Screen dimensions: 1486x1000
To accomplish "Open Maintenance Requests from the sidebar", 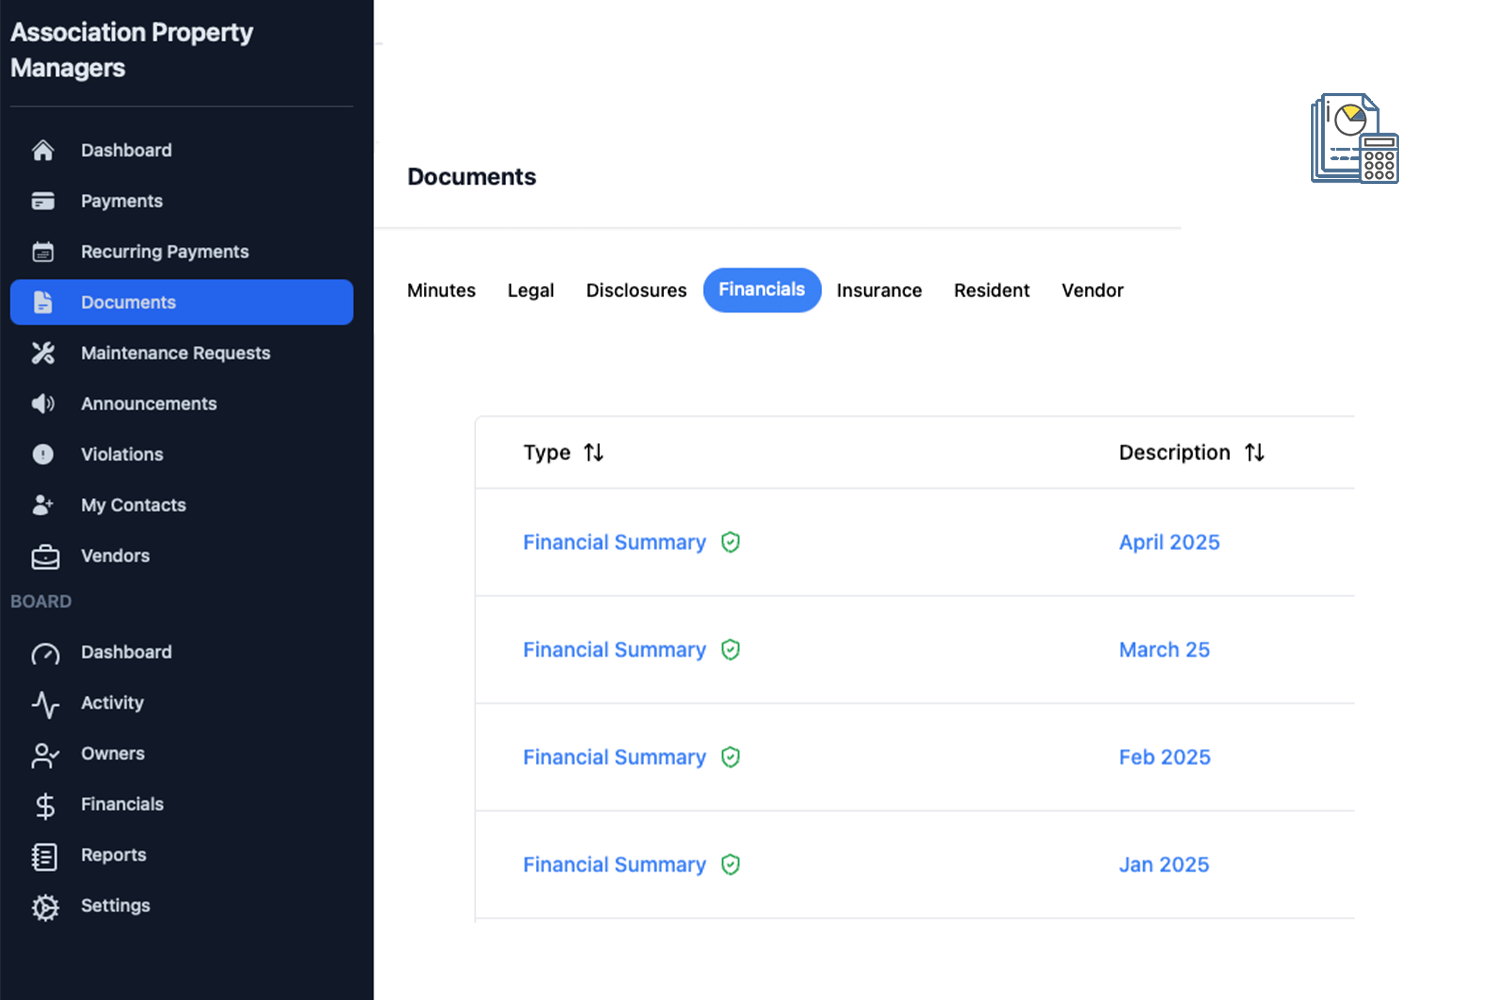I will tap(181, 353).
